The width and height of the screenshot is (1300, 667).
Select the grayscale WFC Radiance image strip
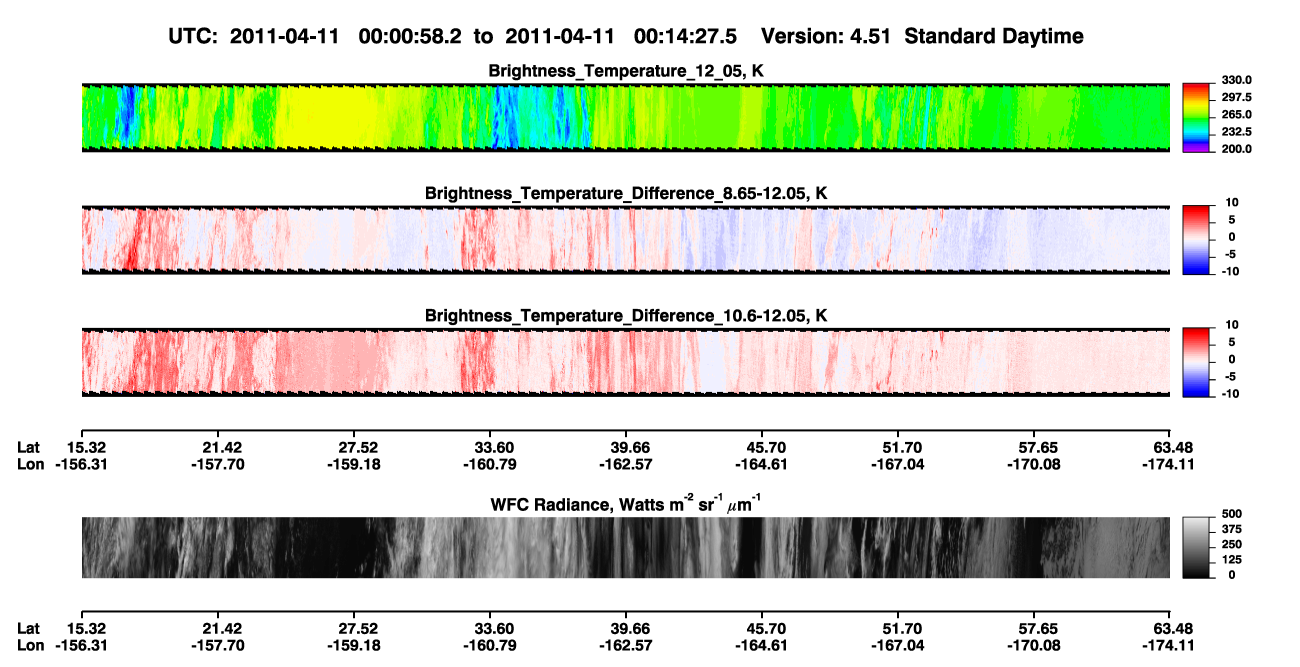pos(626,548)
